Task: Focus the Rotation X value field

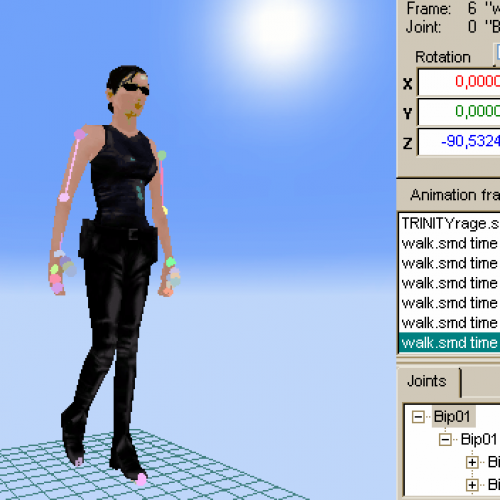Action: (x=460, y=82)
